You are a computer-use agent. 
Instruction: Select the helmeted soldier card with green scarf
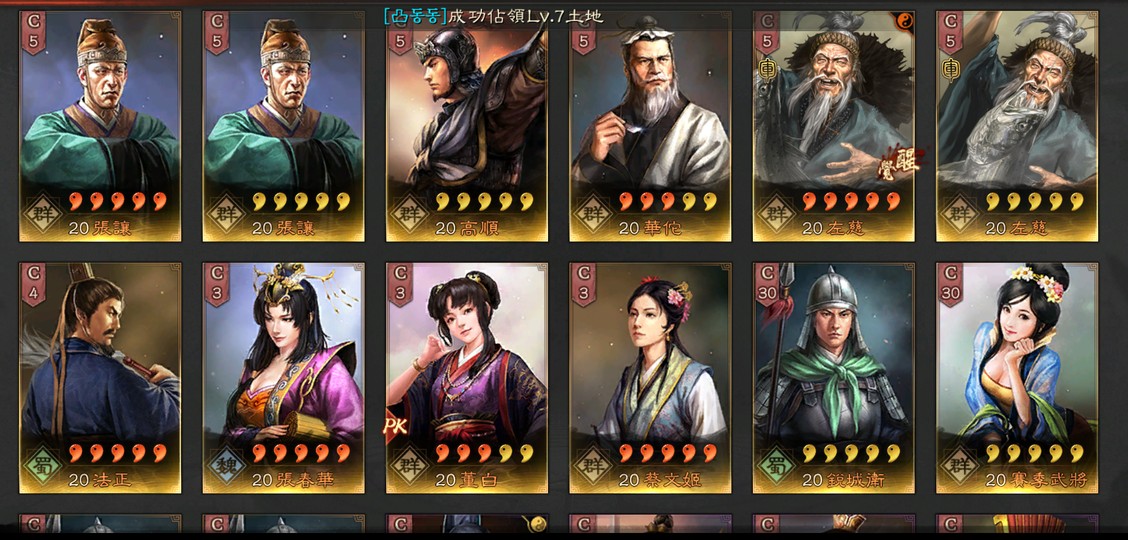[x=833, y=377]
